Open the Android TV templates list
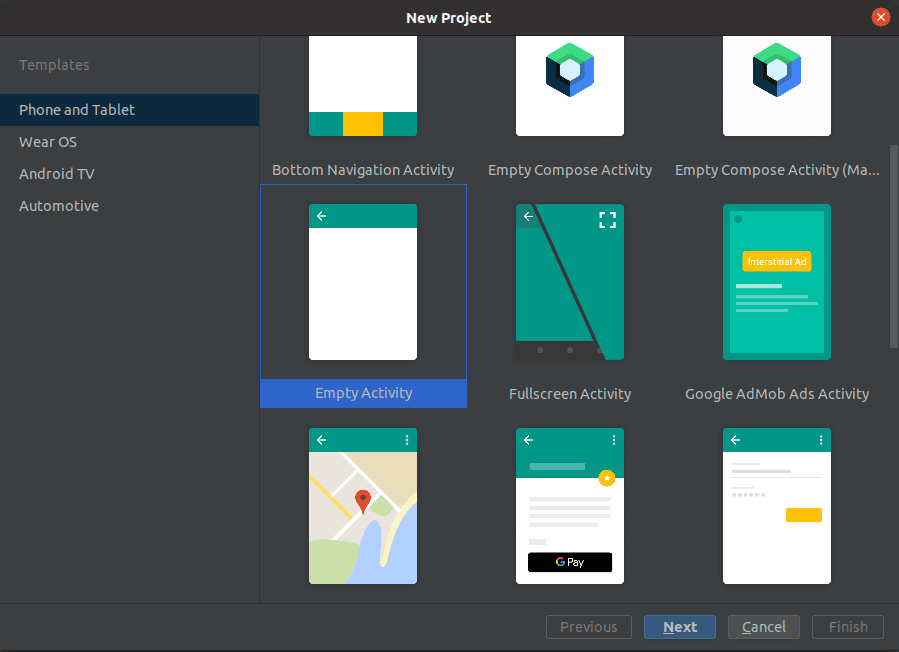 pyautogui.click(x=56, y=174)
